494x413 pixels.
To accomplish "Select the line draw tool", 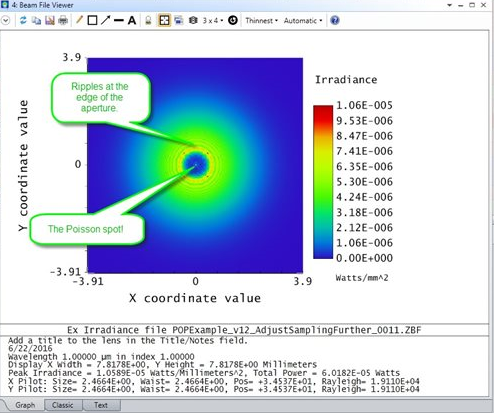I will click(x=119, y=20).
